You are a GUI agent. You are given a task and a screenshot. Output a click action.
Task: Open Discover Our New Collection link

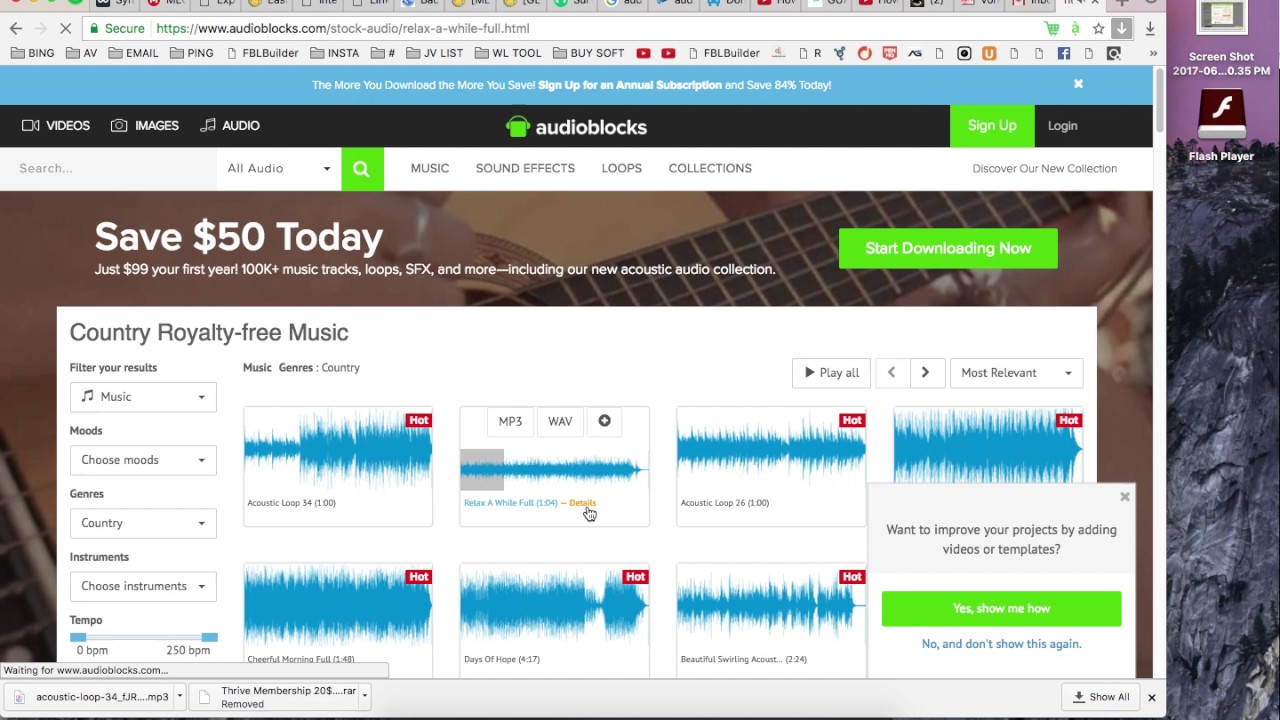(x=1044, y=168)
